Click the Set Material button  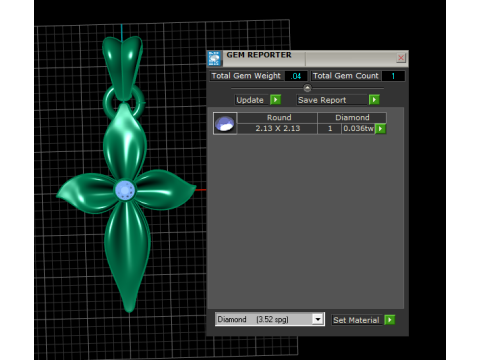pyautogui.click(x=357, y=320)
